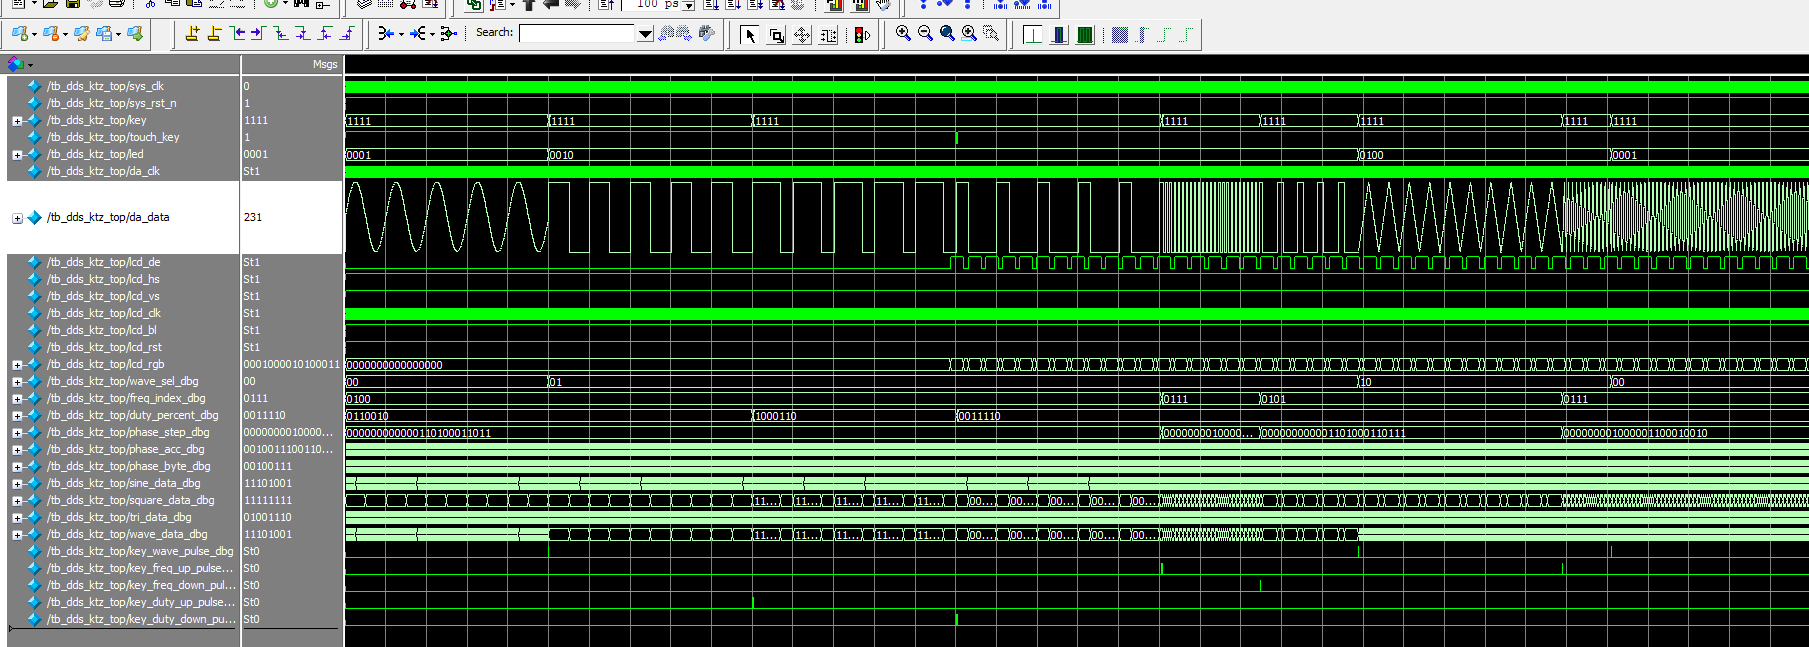The width and height of the screenshot is (1809, 647).
Task: Expand the tb_dds_ktz_top/led signal
Action: pos(17,155)
